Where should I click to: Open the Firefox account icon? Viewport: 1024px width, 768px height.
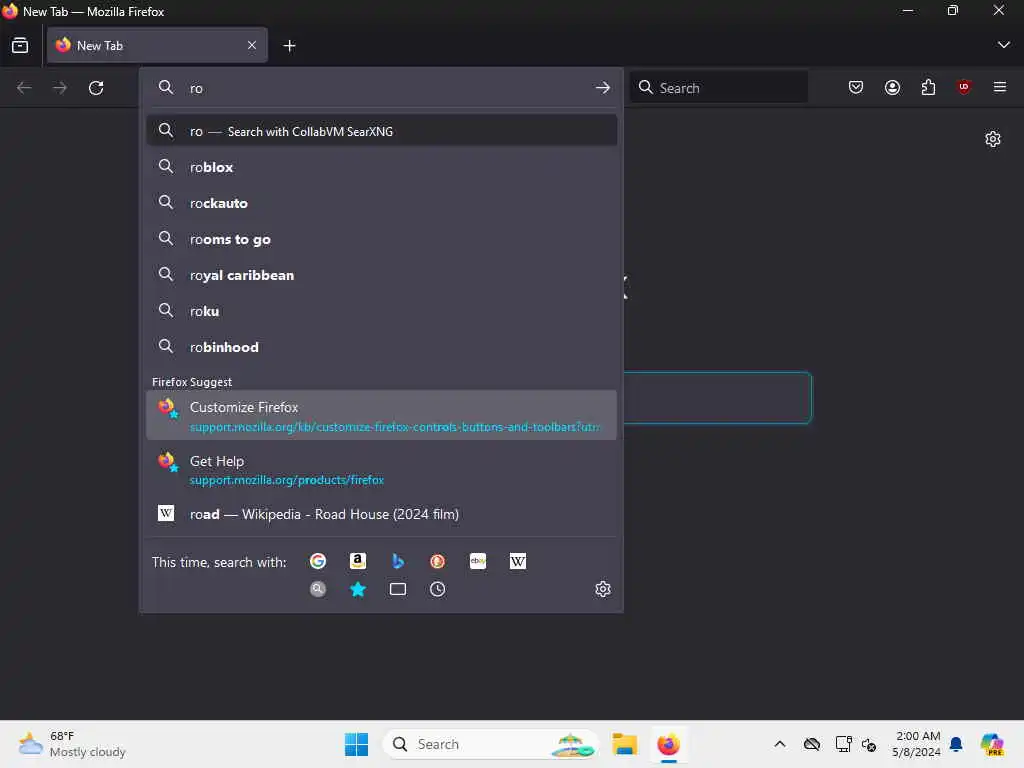[892, 88]
